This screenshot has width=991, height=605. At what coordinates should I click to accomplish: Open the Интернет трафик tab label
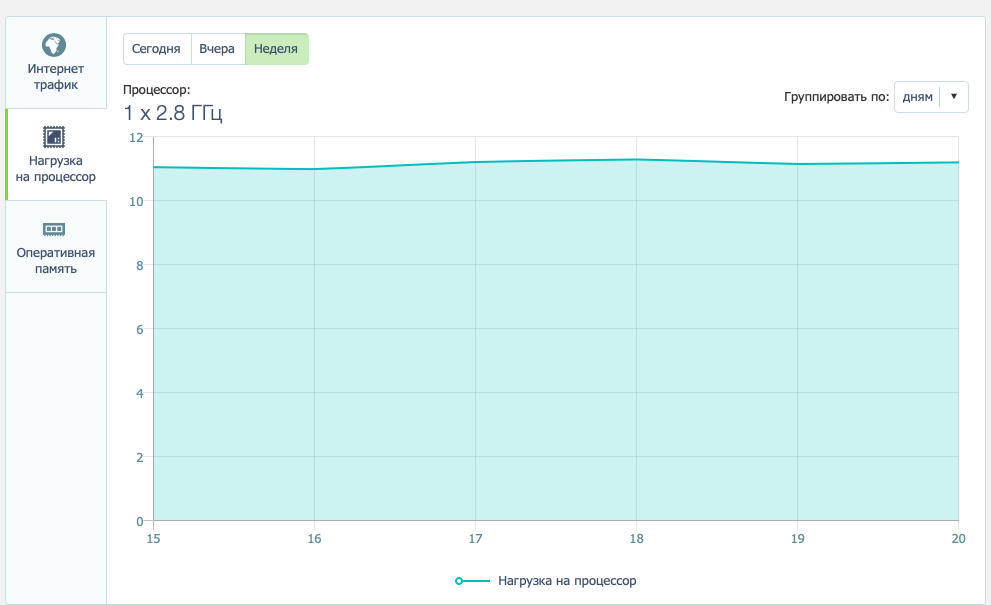point(56,77)
